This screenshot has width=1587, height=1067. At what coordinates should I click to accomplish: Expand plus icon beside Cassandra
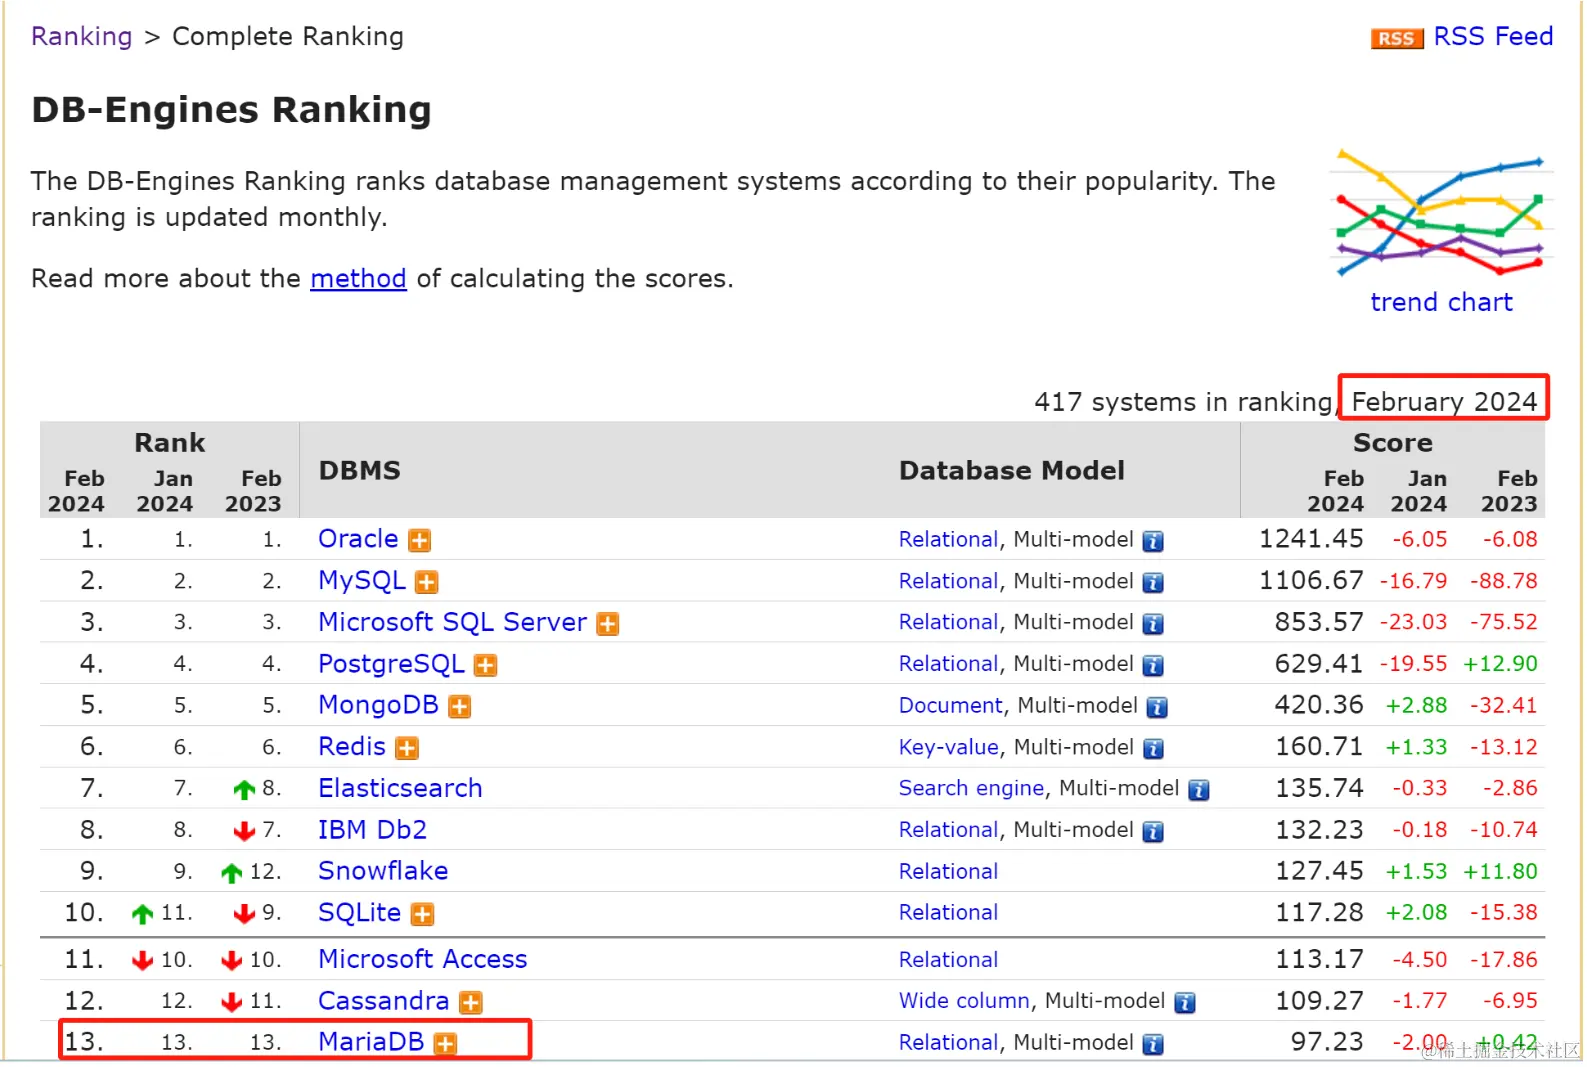point(471,1002)
